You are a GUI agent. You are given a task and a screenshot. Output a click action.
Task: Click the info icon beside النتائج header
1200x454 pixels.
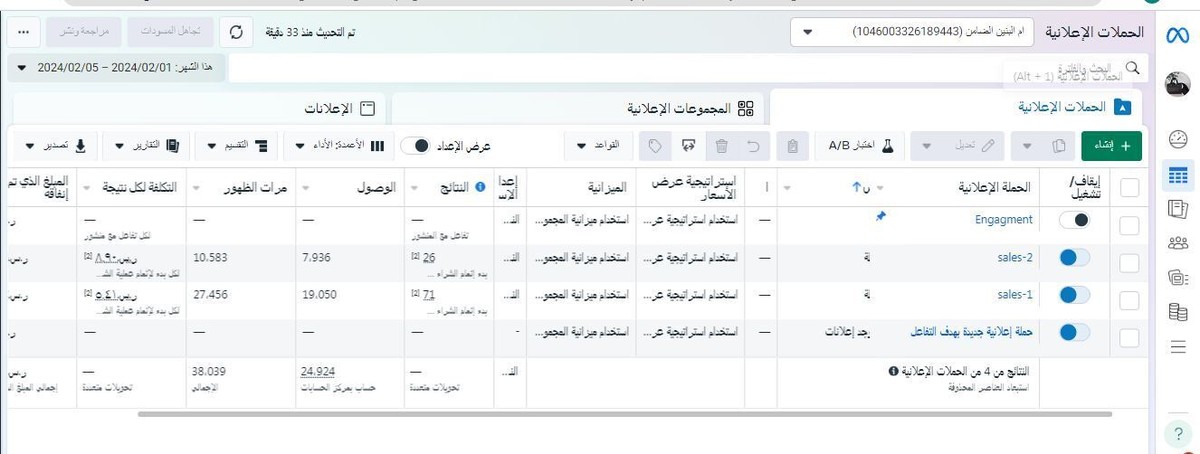click(479, 187)
